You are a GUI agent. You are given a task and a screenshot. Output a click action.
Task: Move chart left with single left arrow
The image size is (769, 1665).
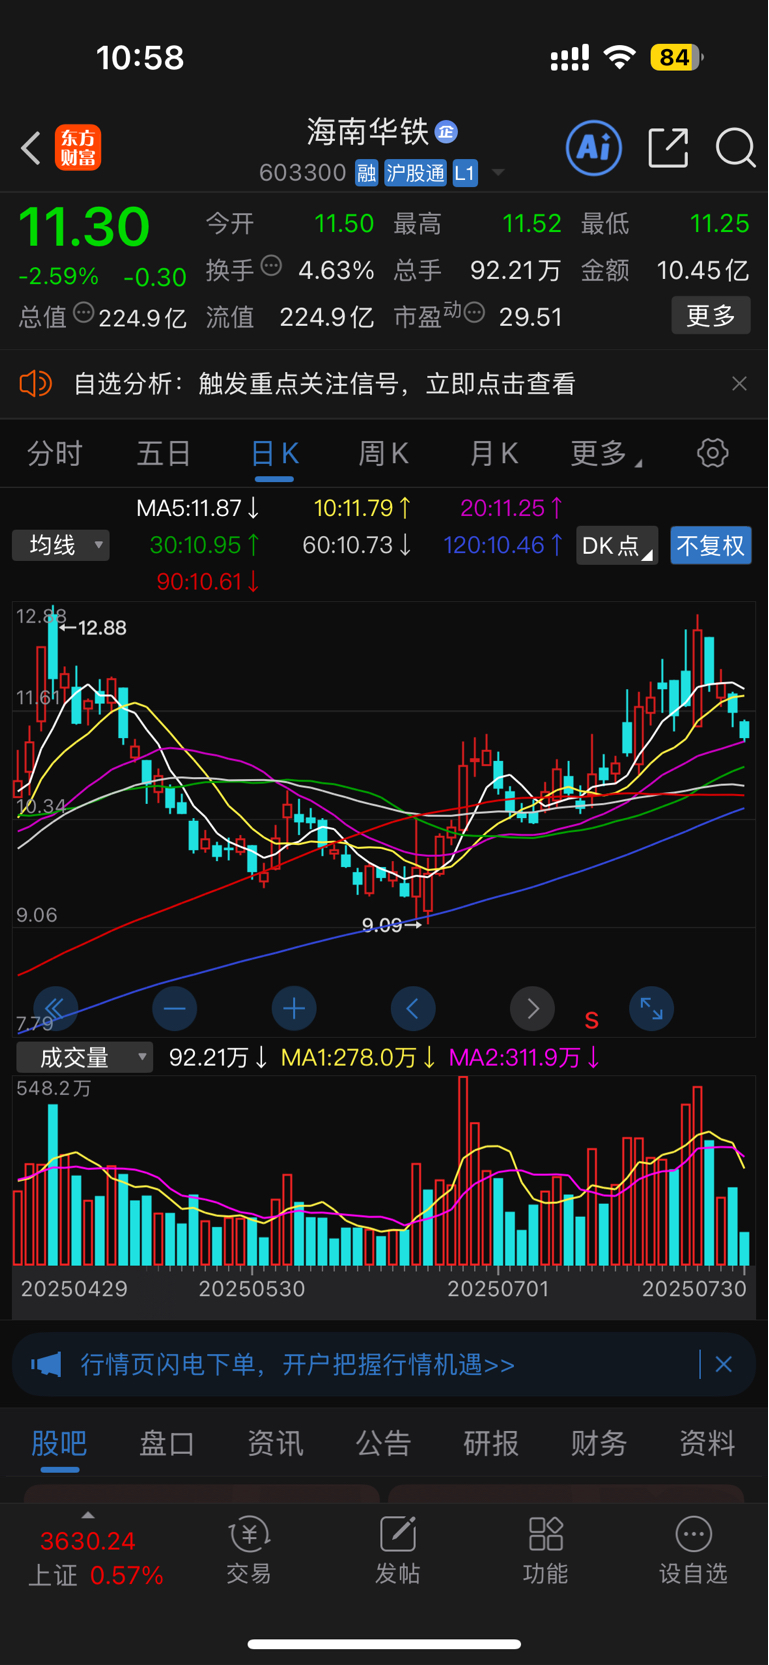(413, 1009)
